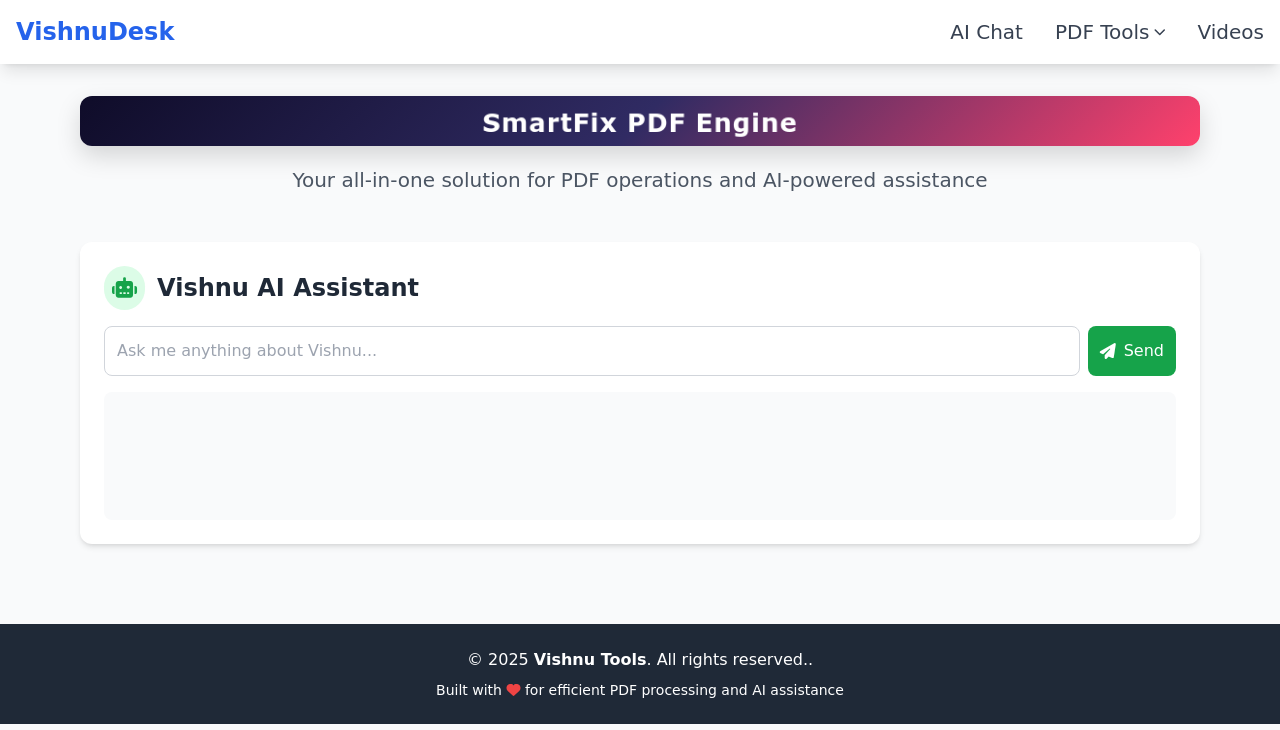Screen dimensions: 1280x730
Task: Click the empty chat response area
Action: [x=639, y=456]
